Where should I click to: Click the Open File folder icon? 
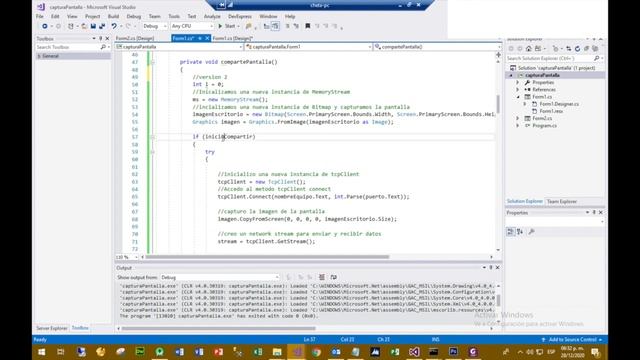pyautogui.click(x=84, y=26)
